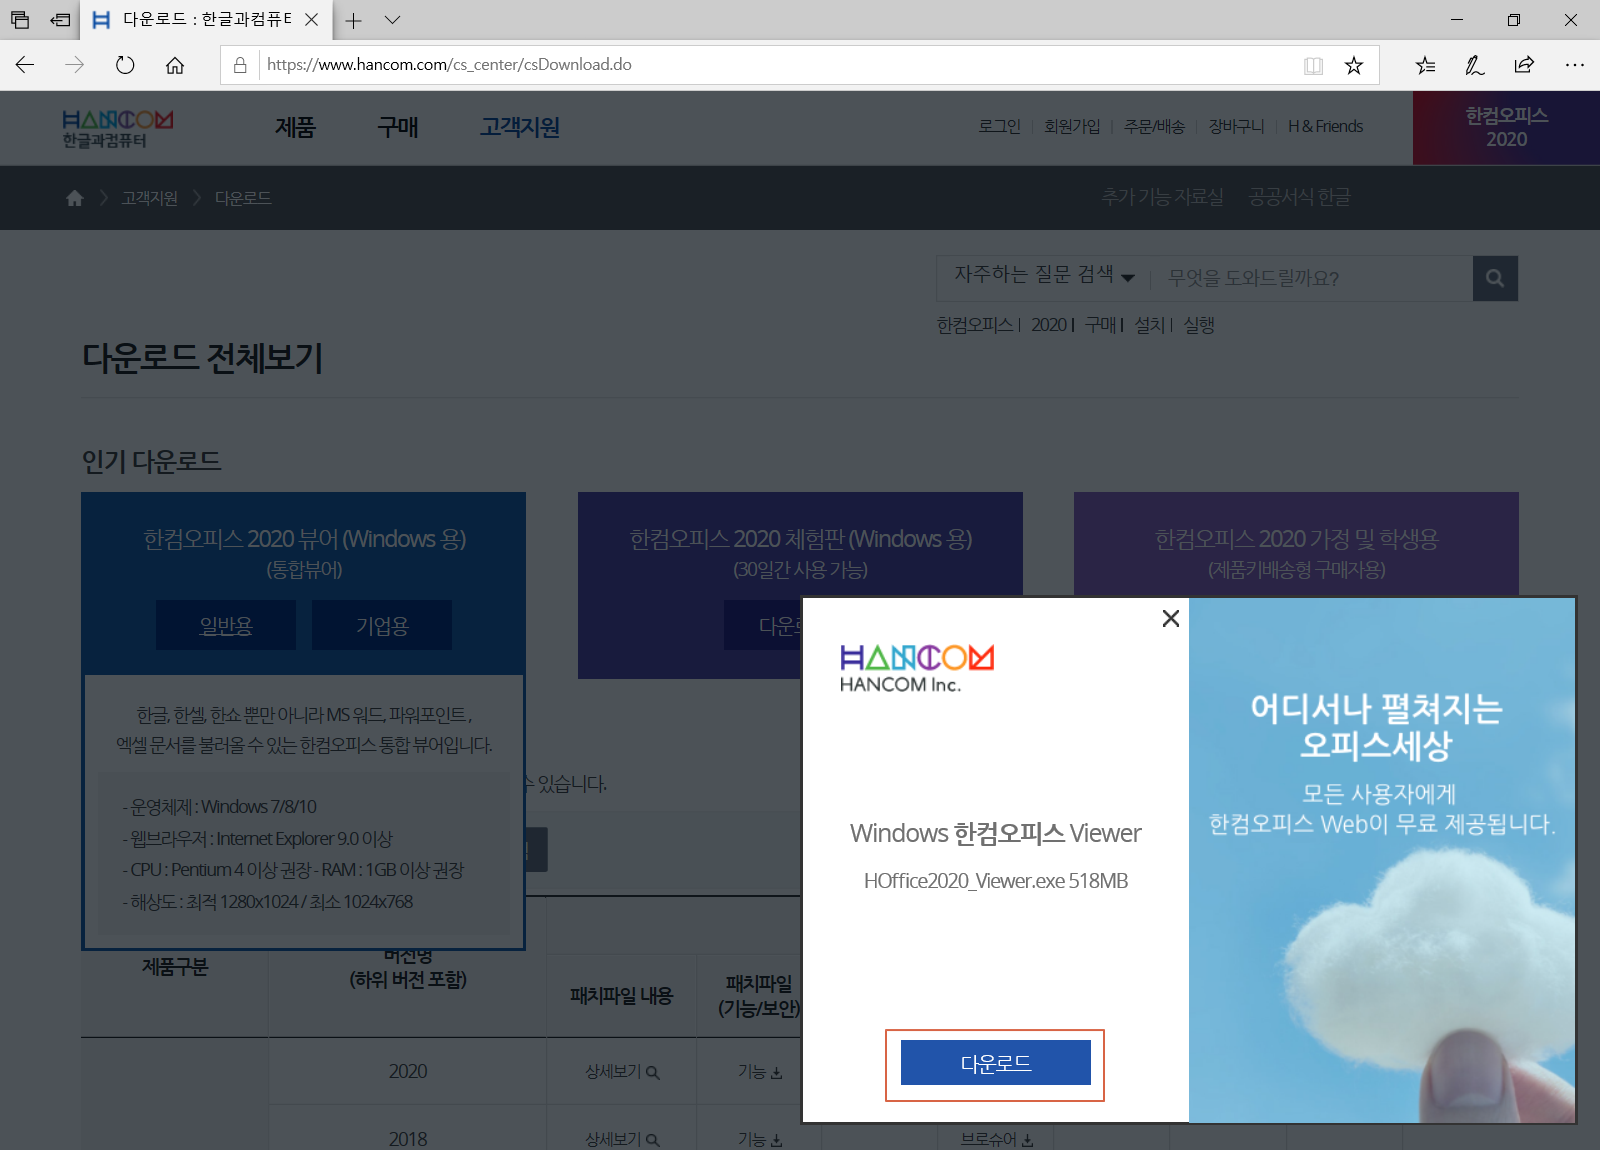1600x1150 pixels.
Task: Close the Hancom Viewer popup with X
Action: 1171,618
